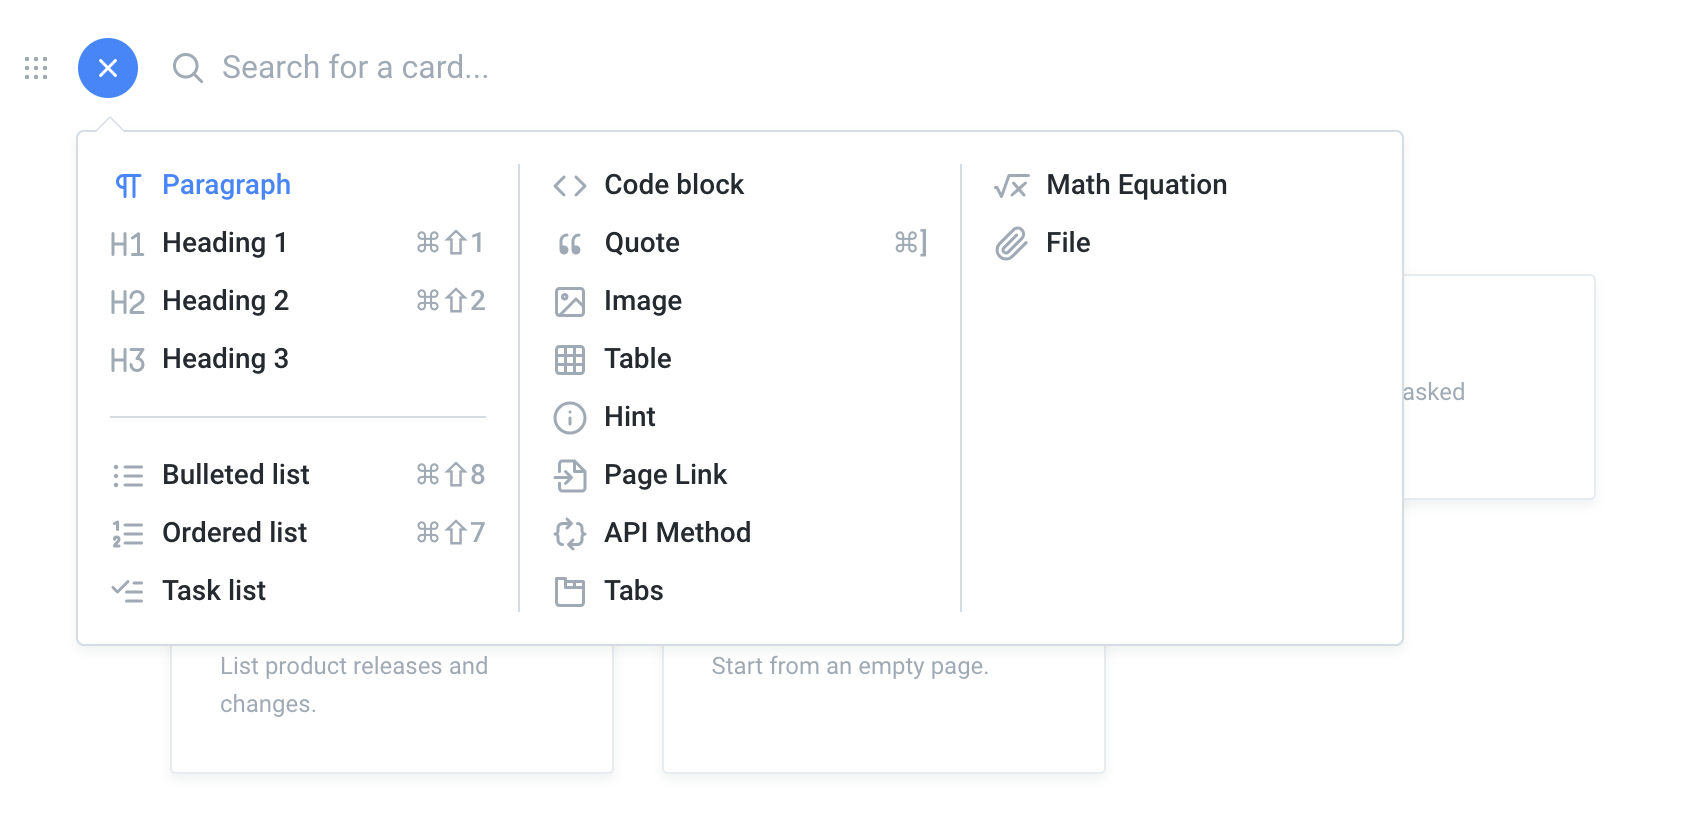Open the nine-dot grid menu icon
The width and height of the screenshot is (1692, 834).
[x=36, y=68]
